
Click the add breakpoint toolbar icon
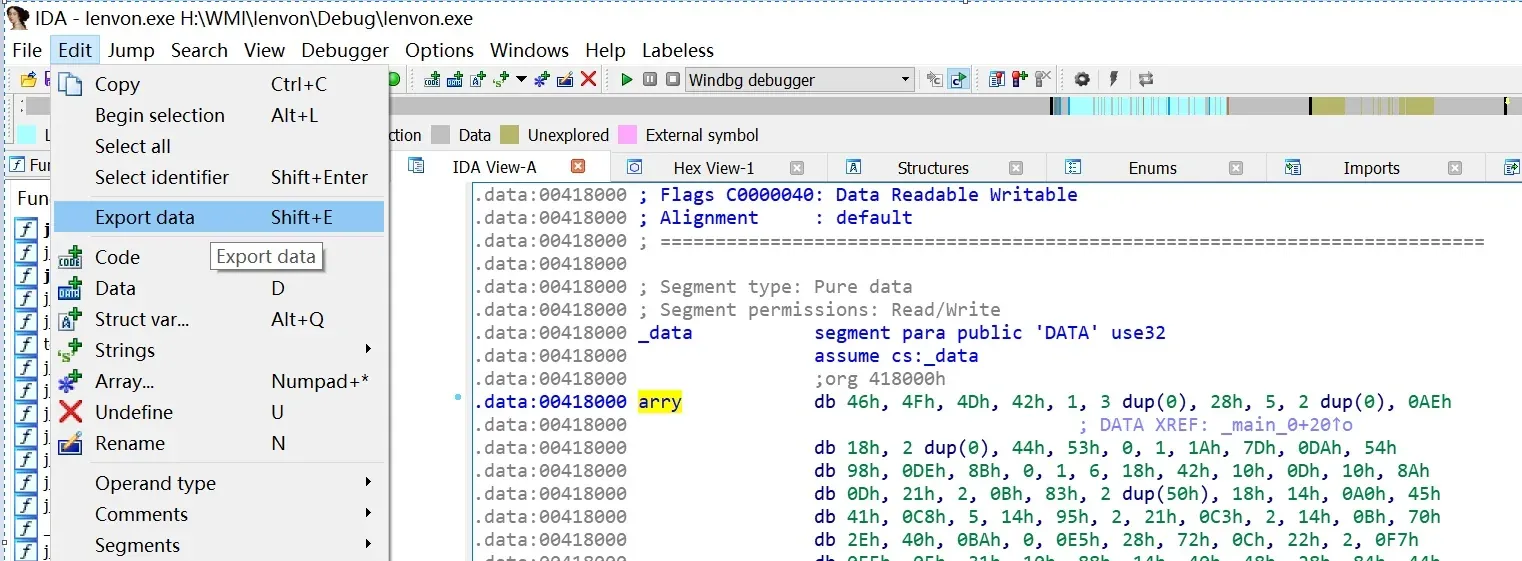pyautogui.click(x=1019, y=79)
